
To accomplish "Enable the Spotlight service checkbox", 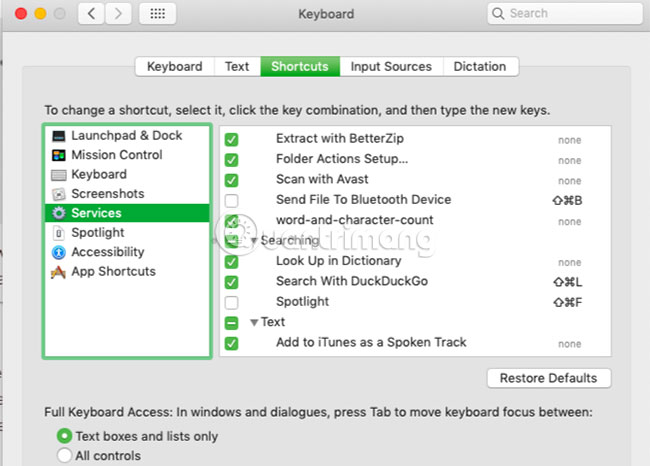I will [232, 302].
